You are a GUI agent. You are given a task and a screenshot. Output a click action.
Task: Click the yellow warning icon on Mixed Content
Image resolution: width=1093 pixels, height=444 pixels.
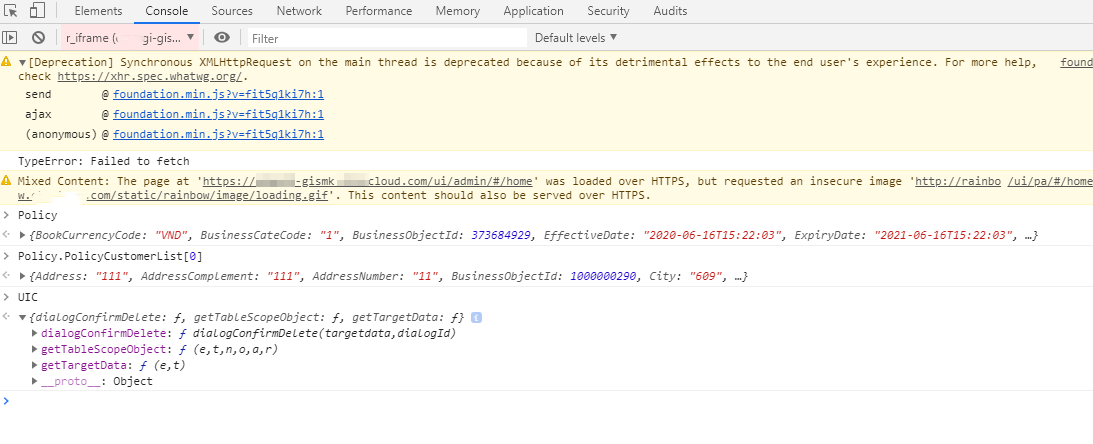pyautogui.click(x=9, y=181)
